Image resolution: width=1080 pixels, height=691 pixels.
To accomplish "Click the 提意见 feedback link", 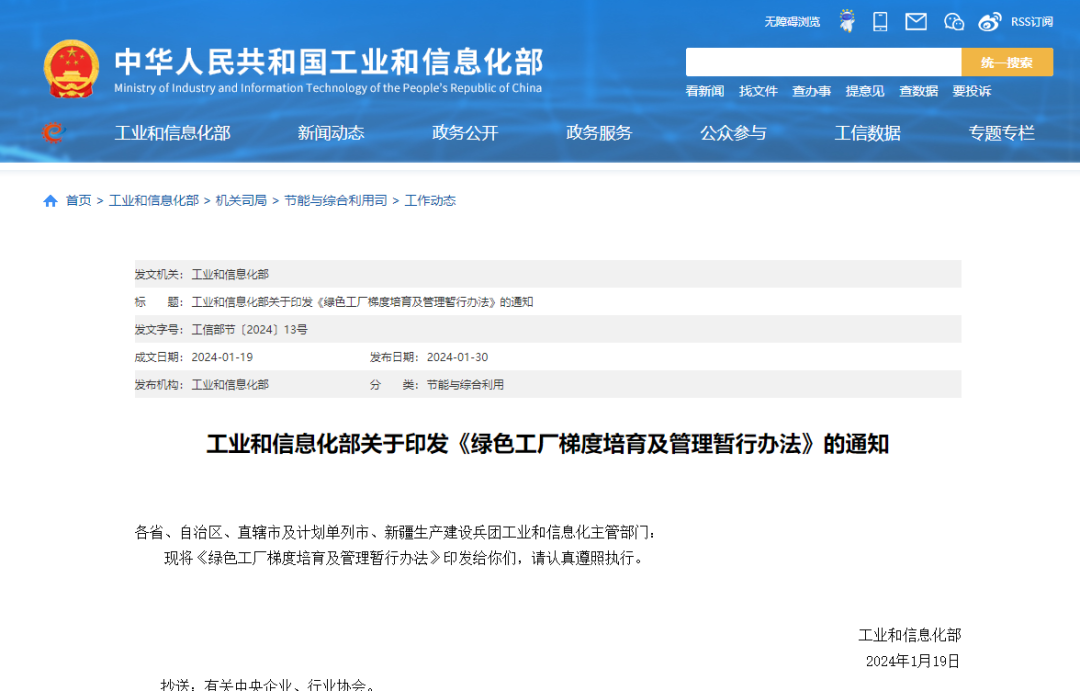I will tap(864, 91).
